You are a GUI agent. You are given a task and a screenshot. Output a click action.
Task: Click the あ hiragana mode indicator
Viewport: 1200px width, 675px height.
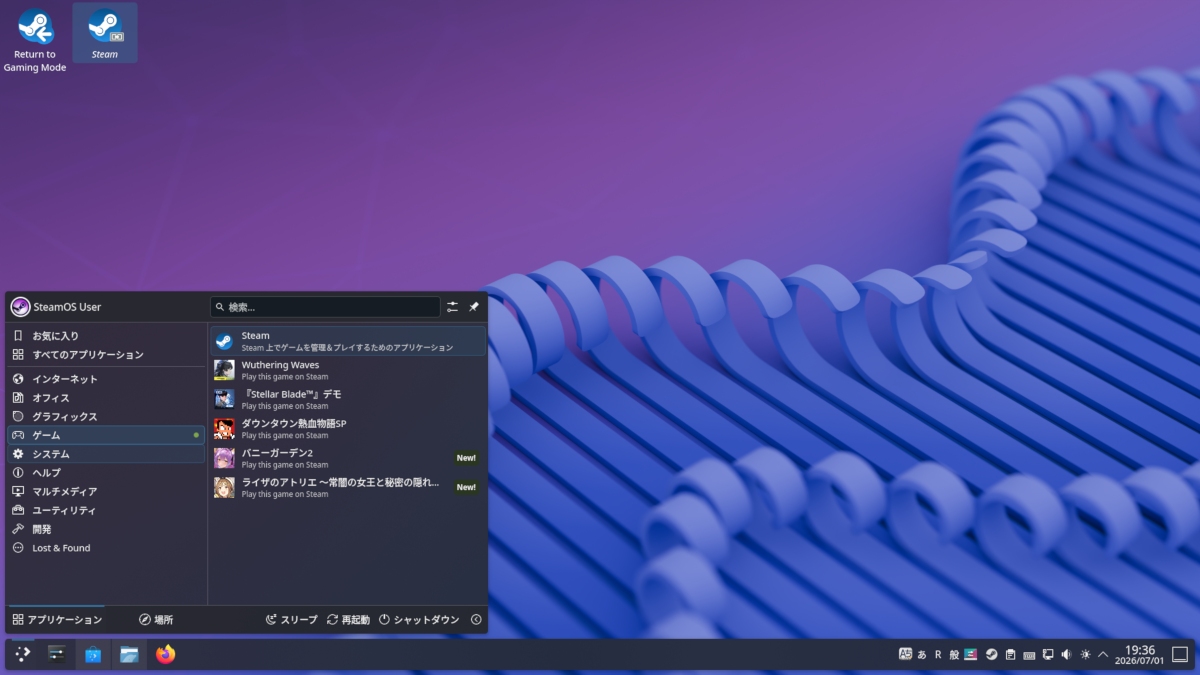point(922,654)
